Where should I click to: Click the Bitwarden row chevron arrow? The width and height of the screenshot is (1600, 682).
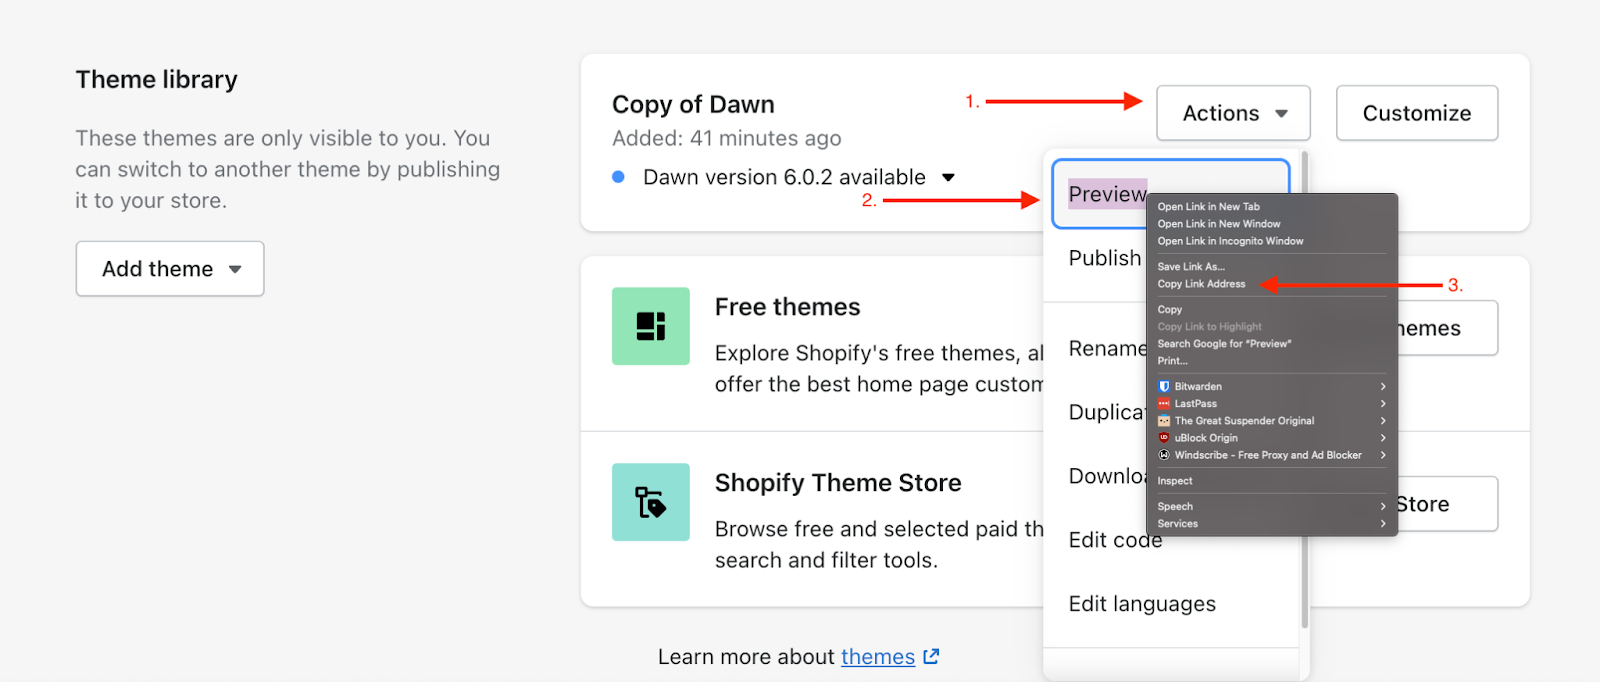[x=1383, y=387]
